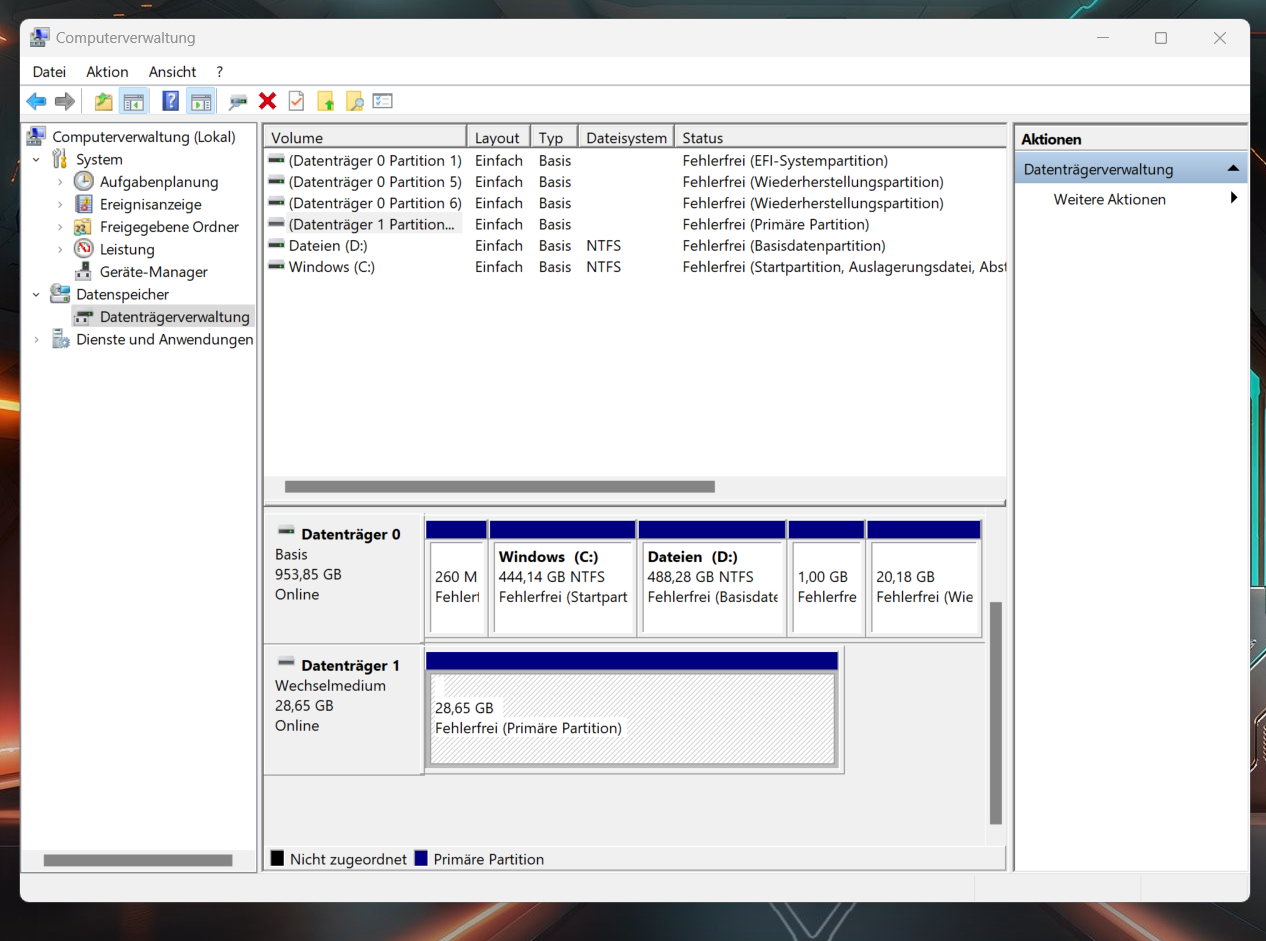Toggle the Action pane visibility icon

tap(200, 100)
